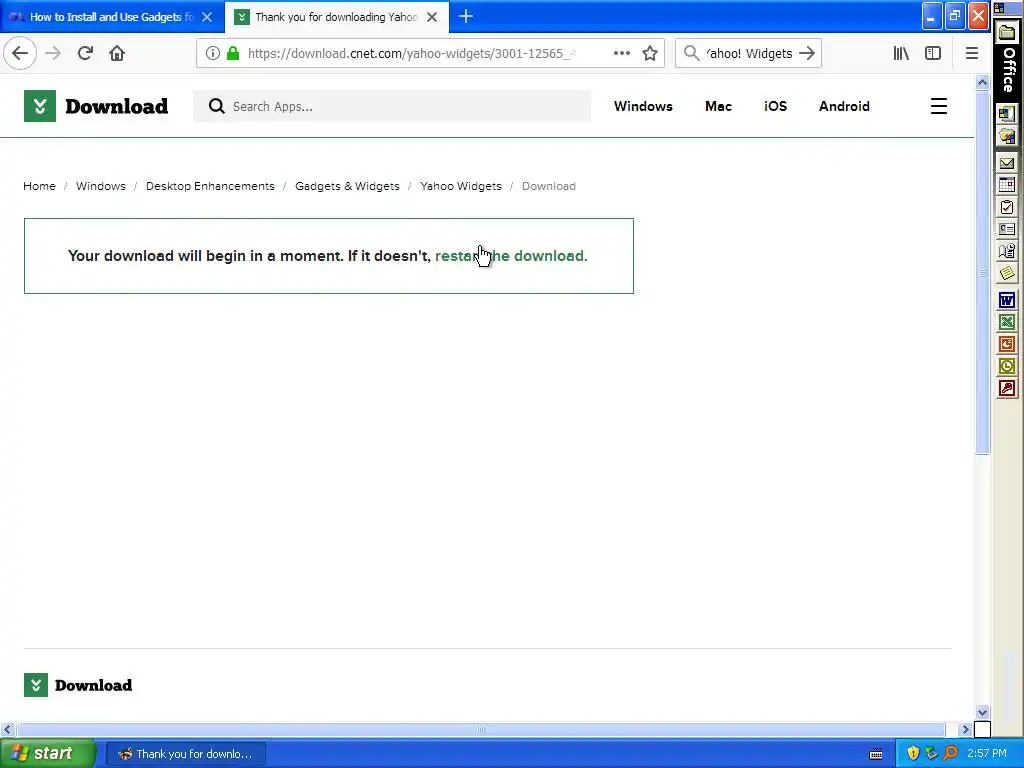Click the footer Download logo
1024x768 pixels.
click(x=78, y=685)
